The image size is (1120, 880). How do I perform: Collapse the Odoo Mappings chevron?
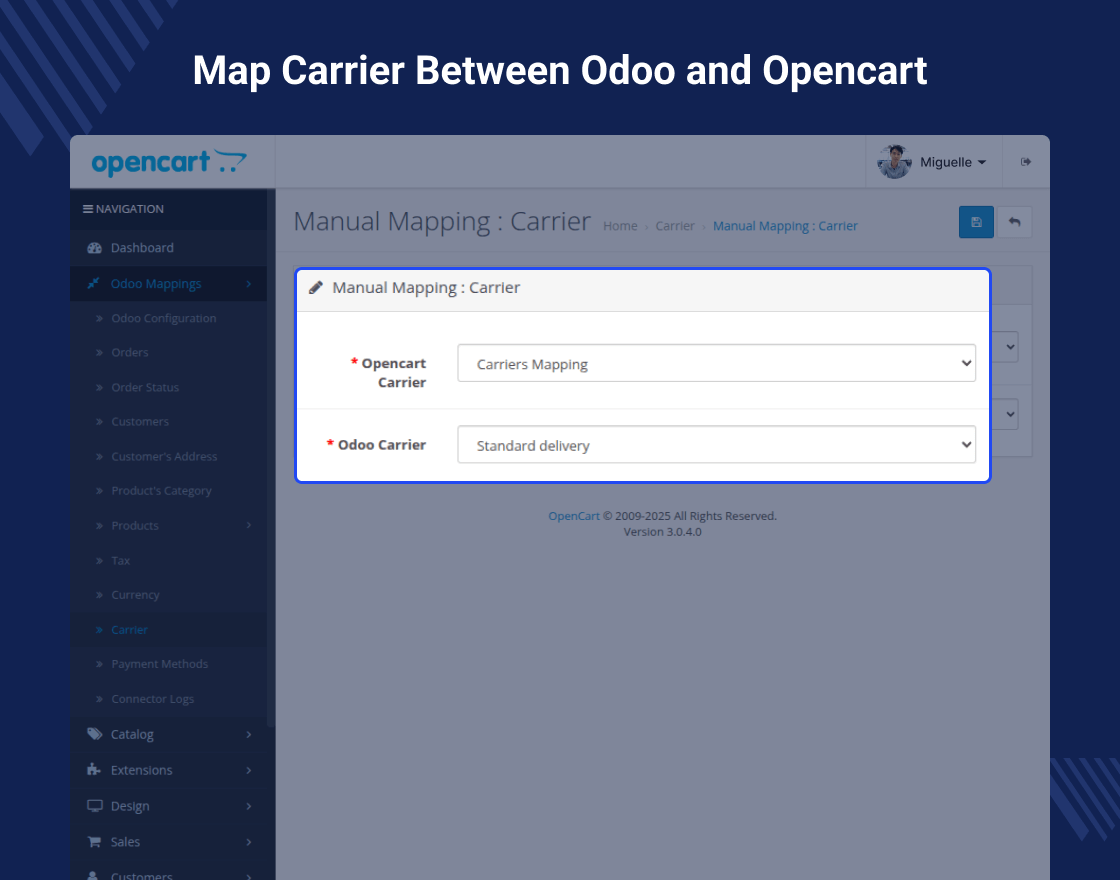[x=249, y=284]
